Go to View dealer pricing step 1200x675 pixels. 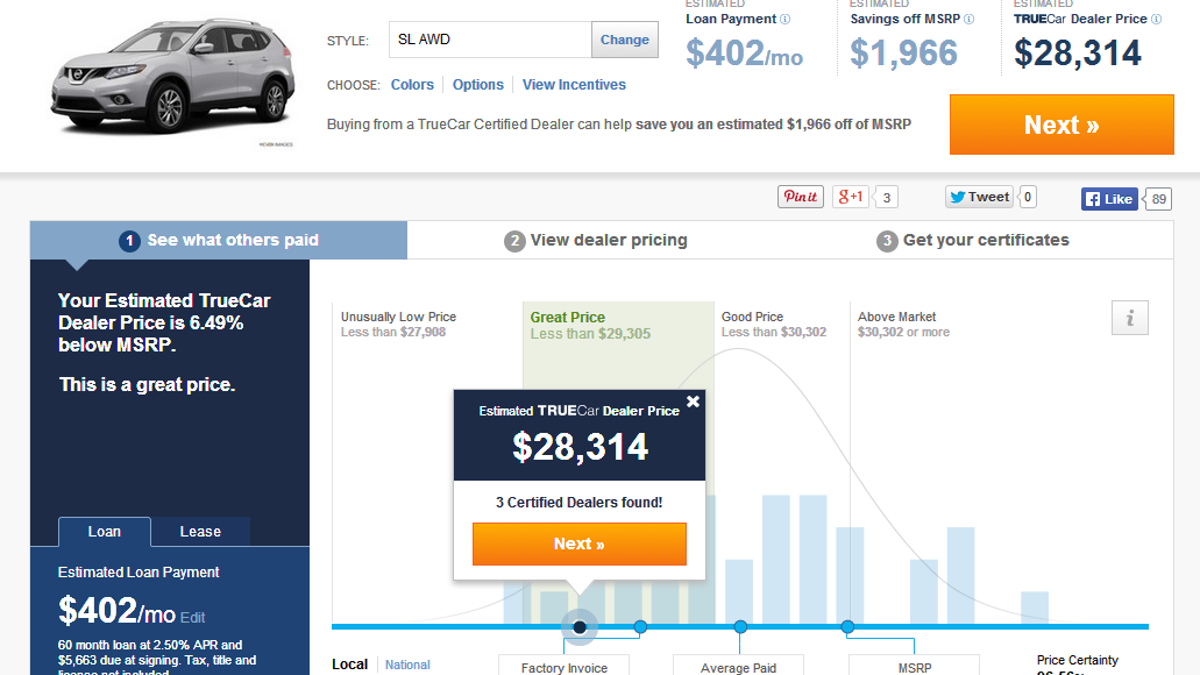(x=596, y=240)
